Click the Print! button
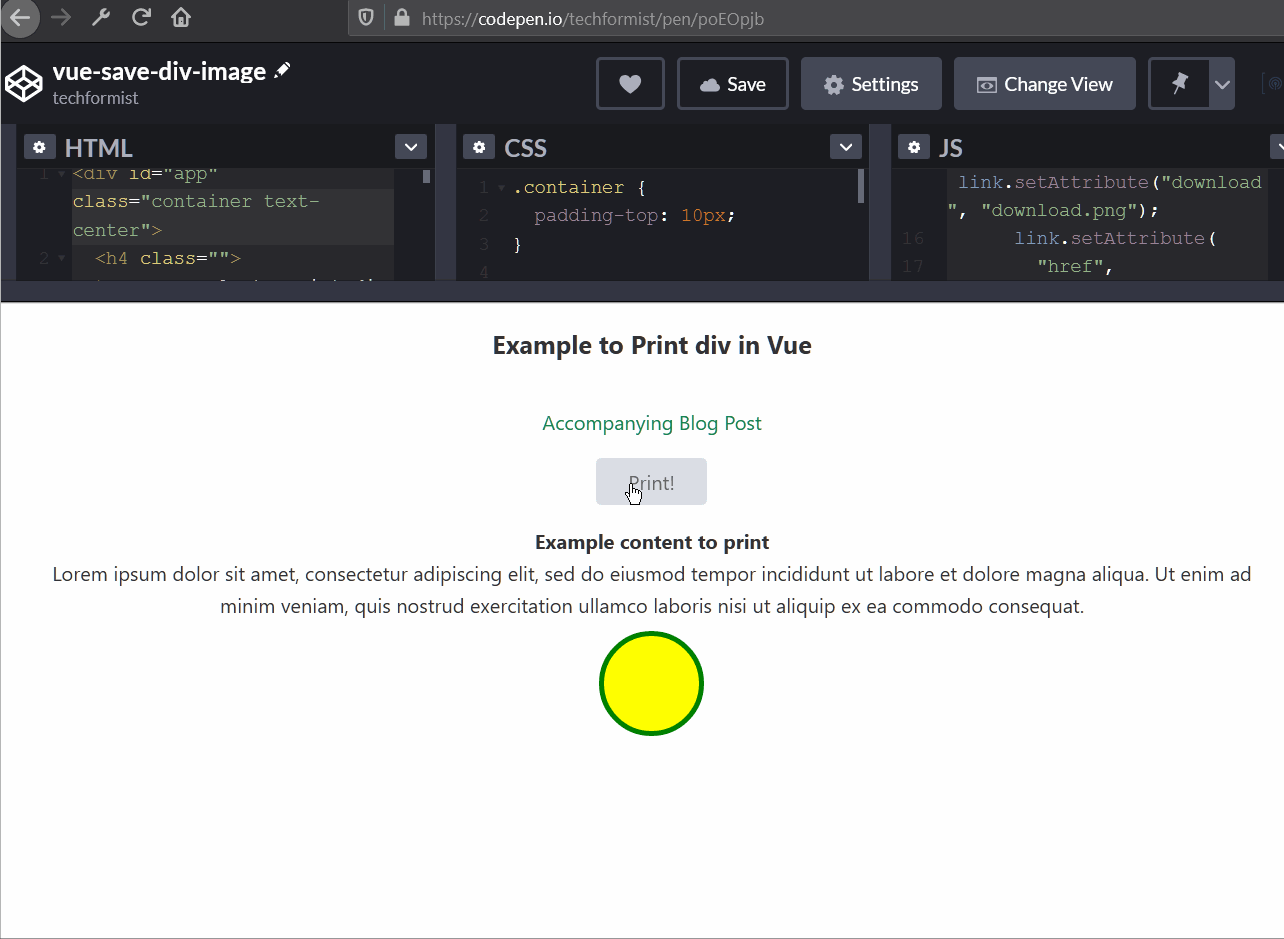 [651, 481]
